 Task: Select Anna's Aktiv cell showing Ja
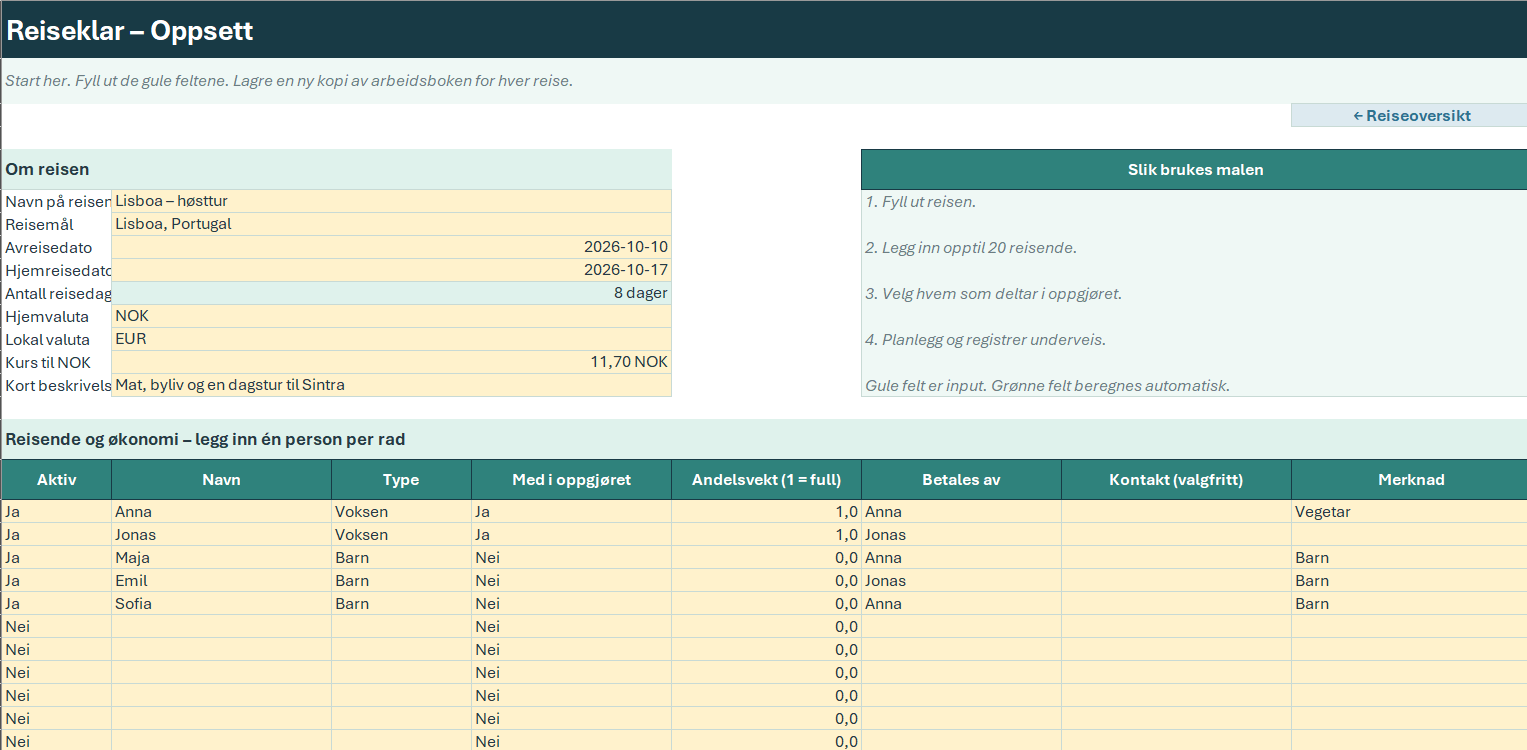coord(56,512)
